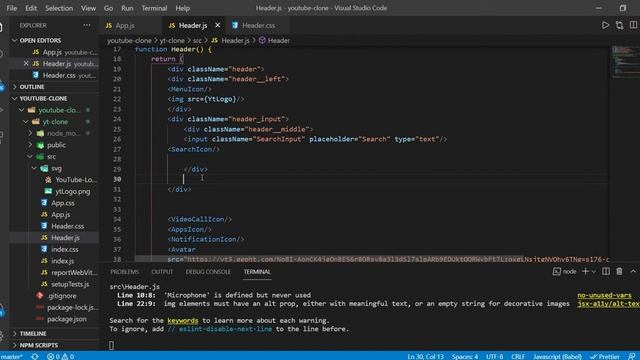
Task: Close the Header.js editor tab
Action: 218,25
